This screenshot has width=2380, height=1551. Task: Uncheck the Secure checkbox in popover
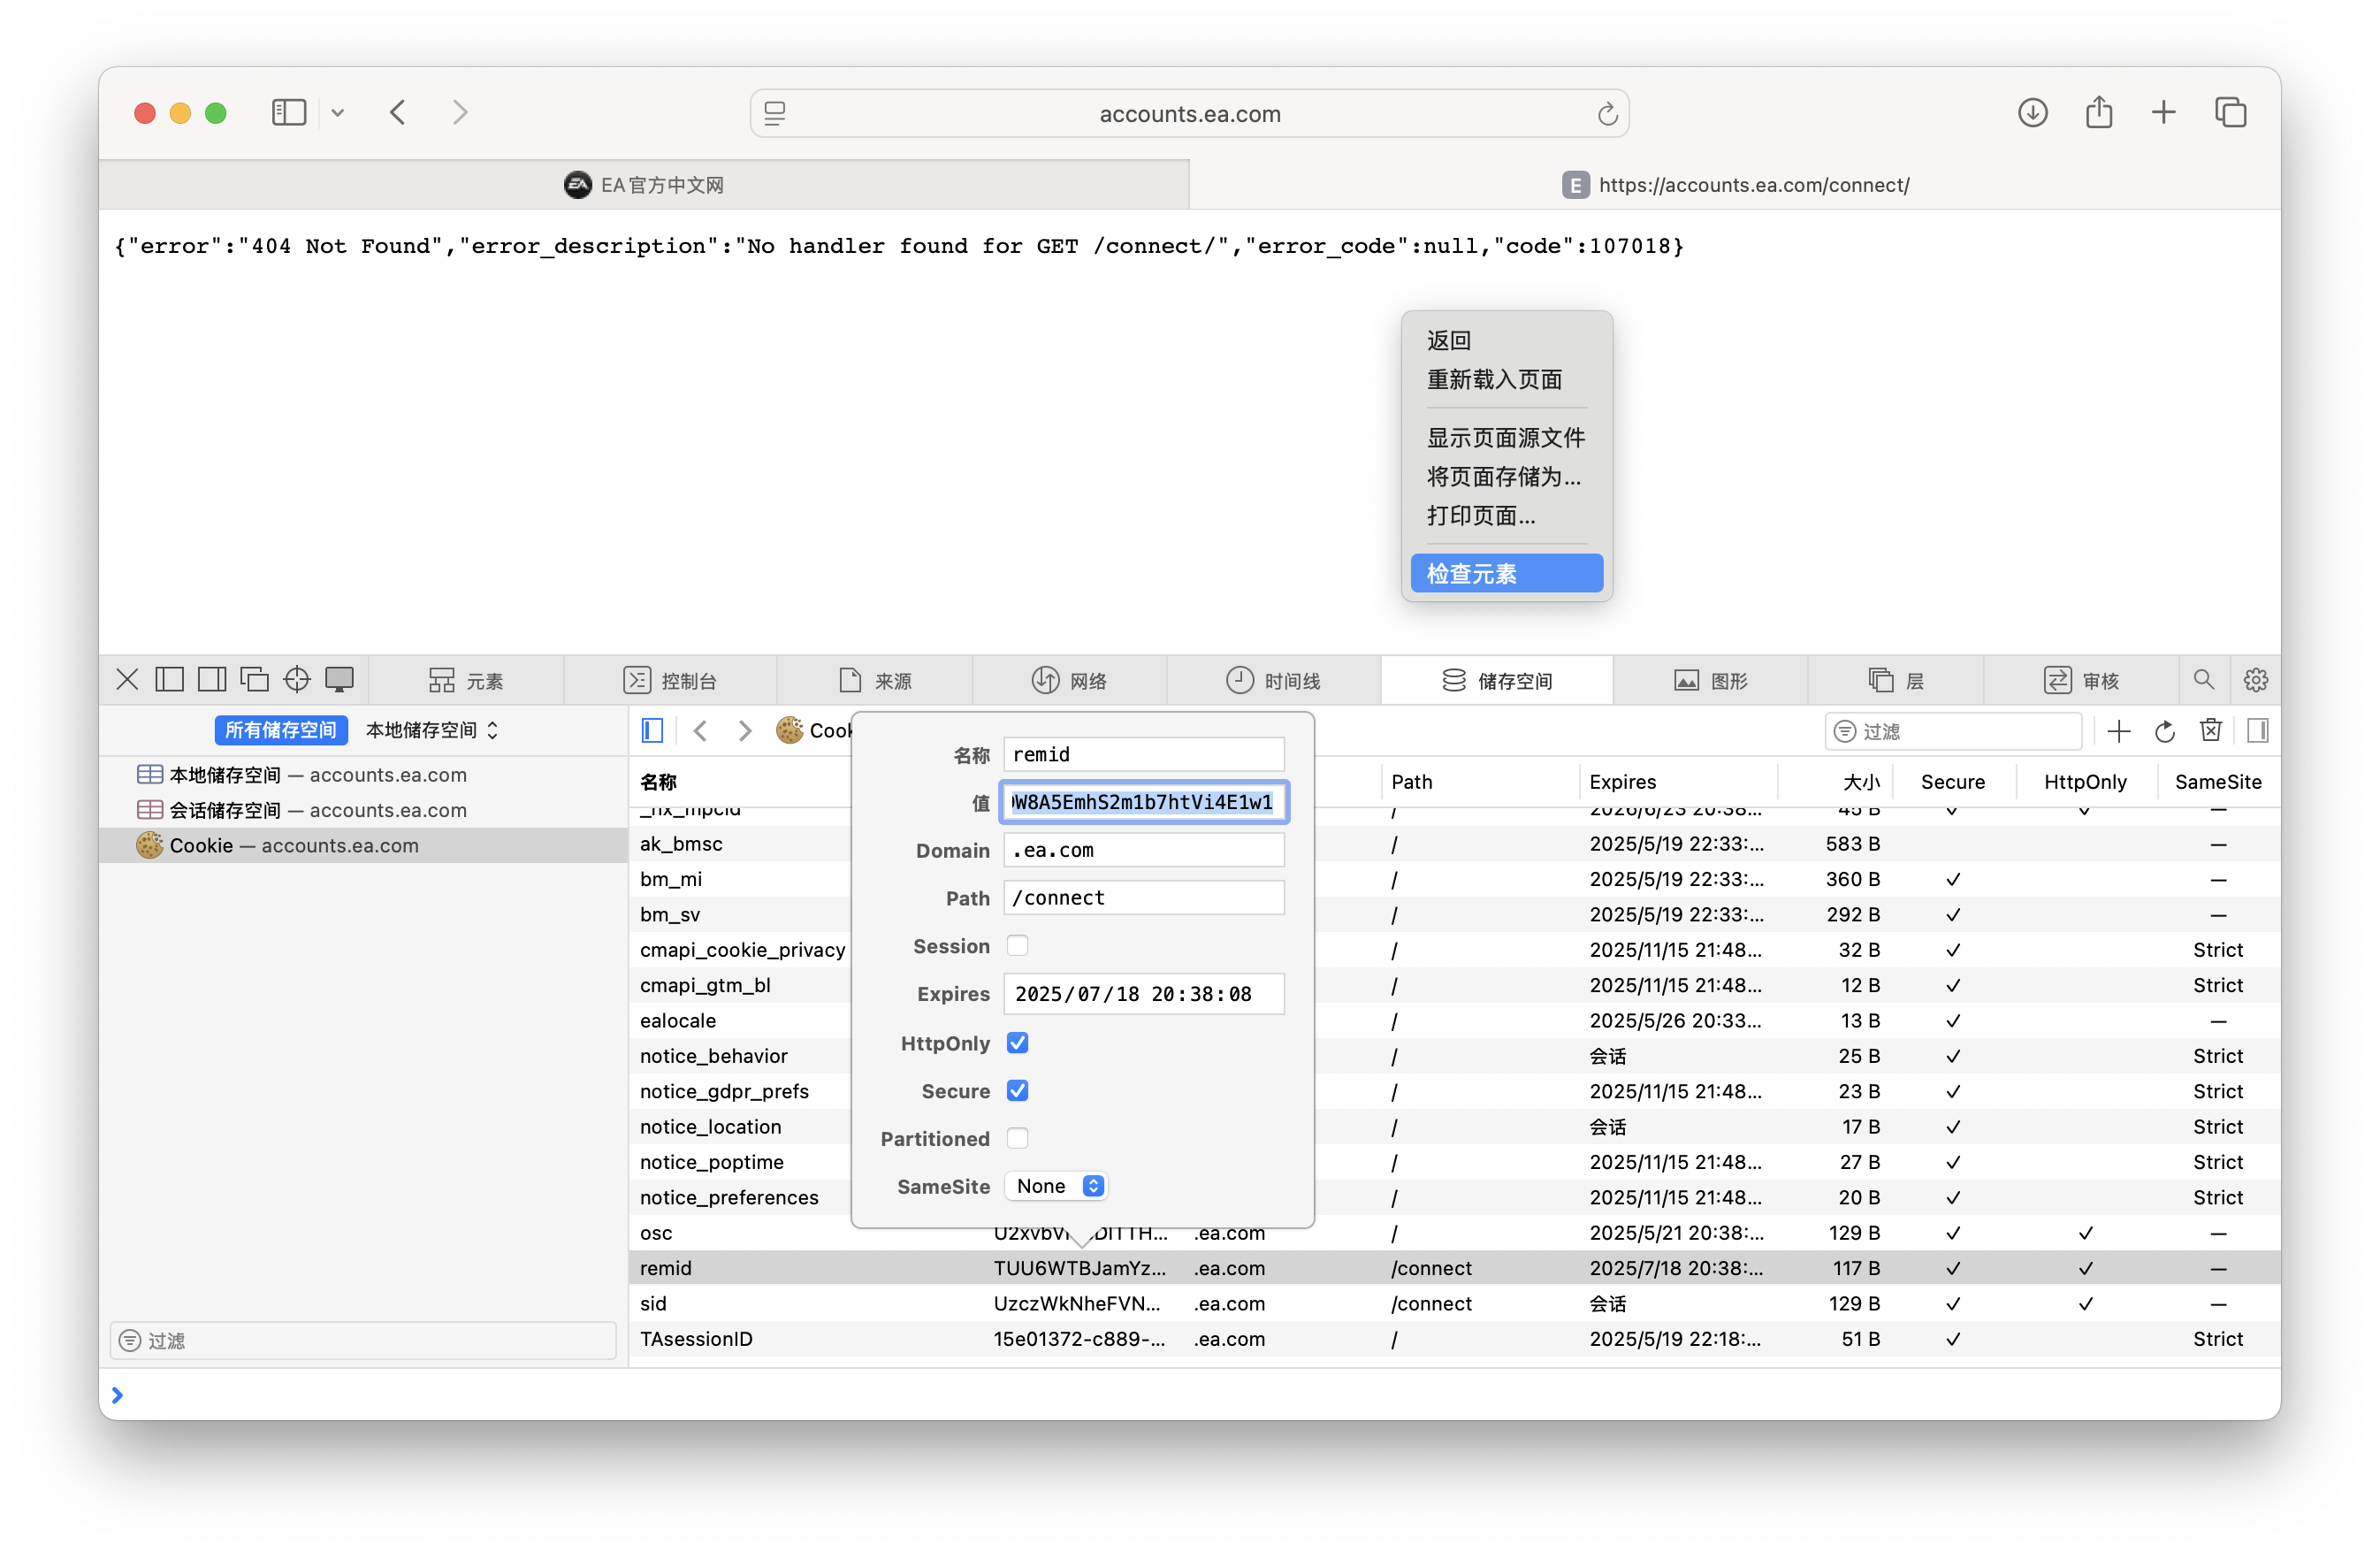(x=1017, y=1091)
